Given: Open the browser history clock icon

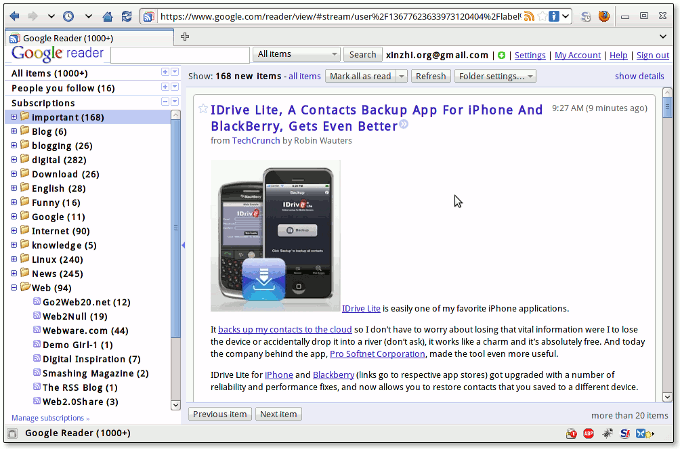Looking at the screenshot, I should pyautogui.click(x=69, y=16).
